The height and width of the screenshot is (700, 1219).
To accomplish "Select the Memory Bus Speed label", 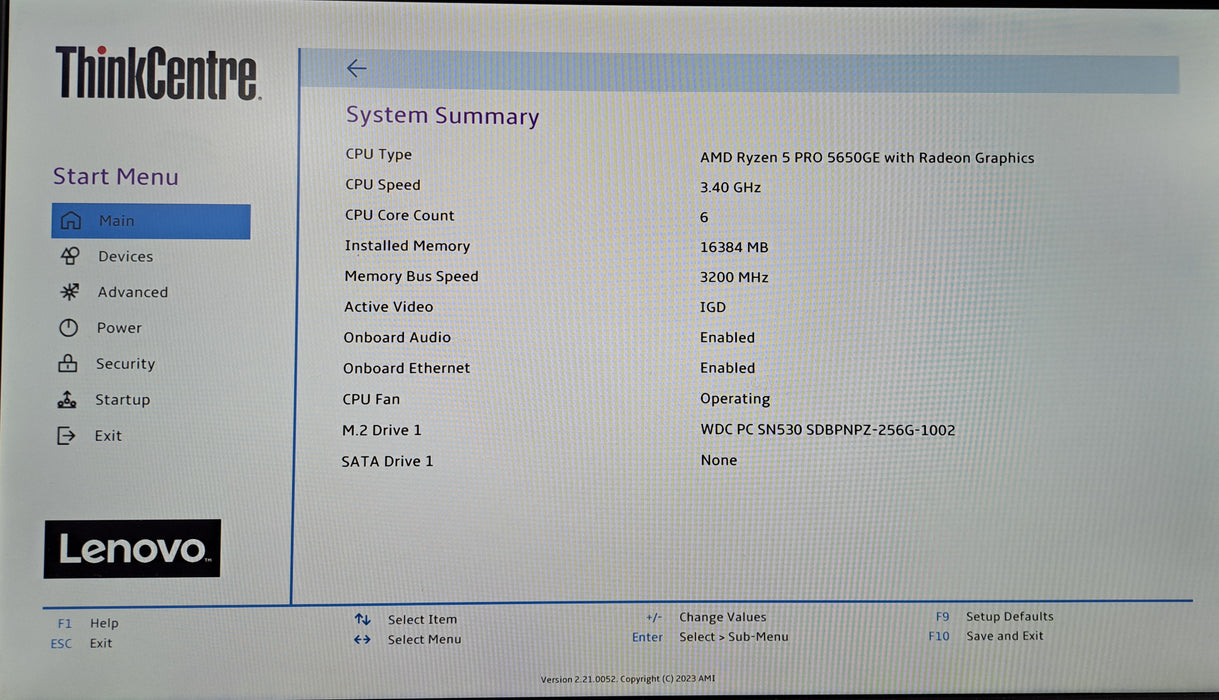I will pyautogui.click(x=412, y=277).
